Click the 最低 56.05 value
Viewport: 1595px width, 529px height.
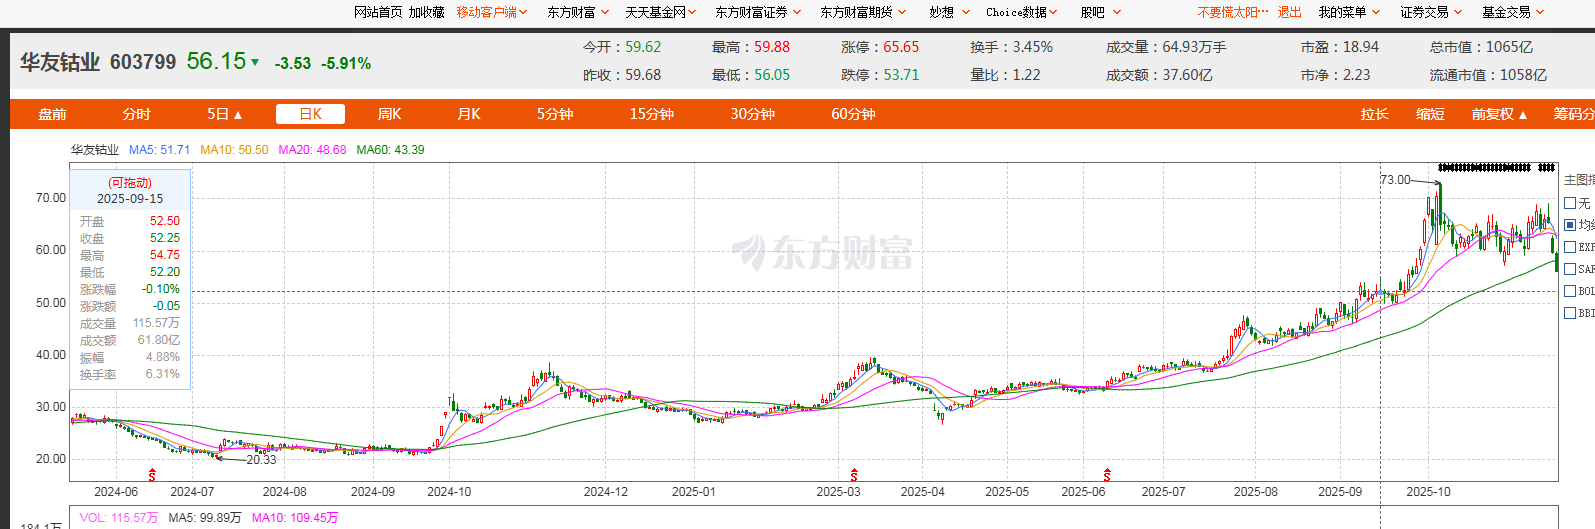[x=772, y=75]
